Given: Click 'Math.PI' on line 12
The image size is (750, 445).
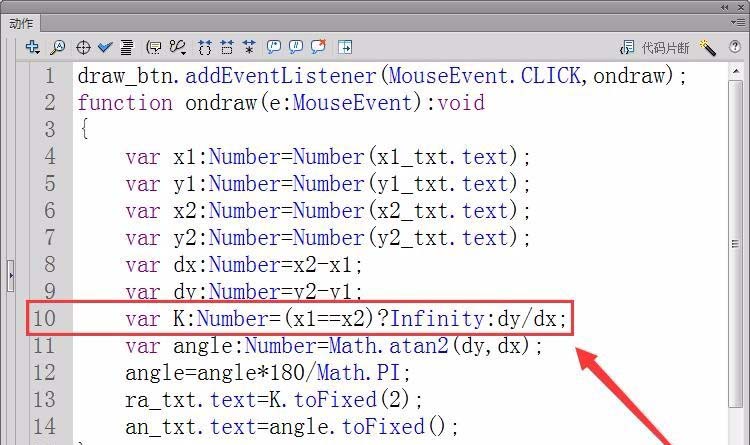Looking at the screenshot, I should tap(358, 372).
